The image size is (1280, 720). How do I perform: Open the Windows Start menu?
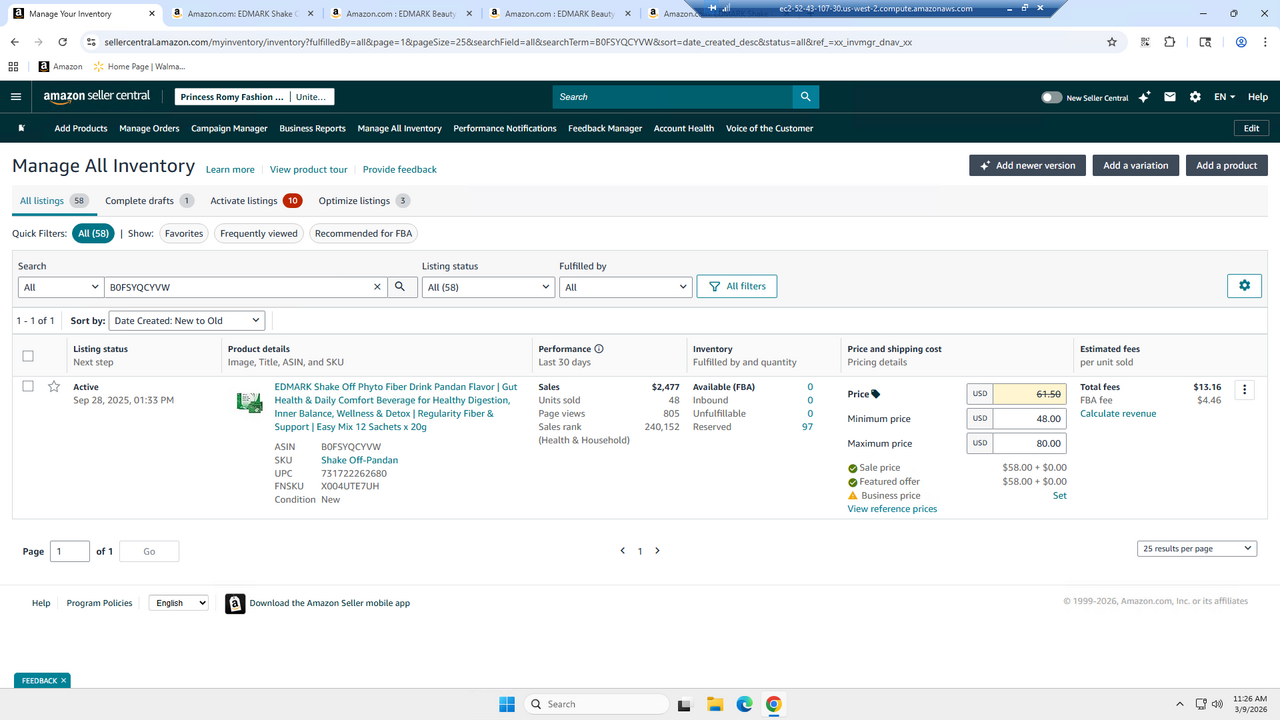pos(507,704)
